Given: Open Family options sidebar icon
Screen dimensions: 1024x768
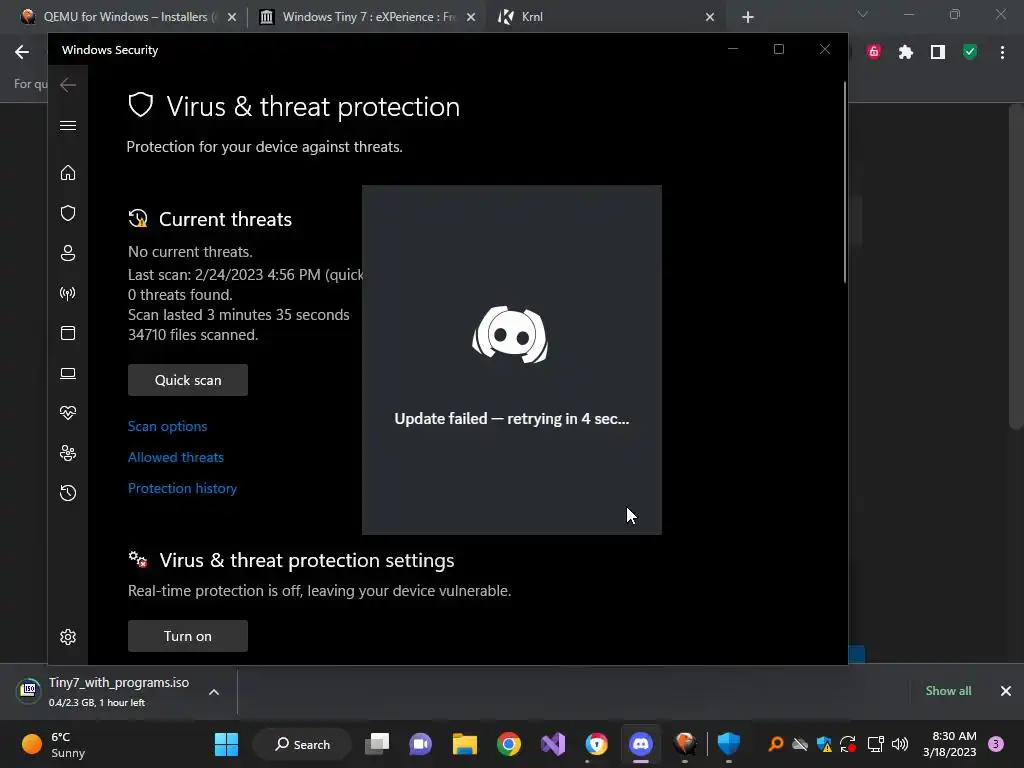Looking at the screenshot, I should [x=68, y=453].
